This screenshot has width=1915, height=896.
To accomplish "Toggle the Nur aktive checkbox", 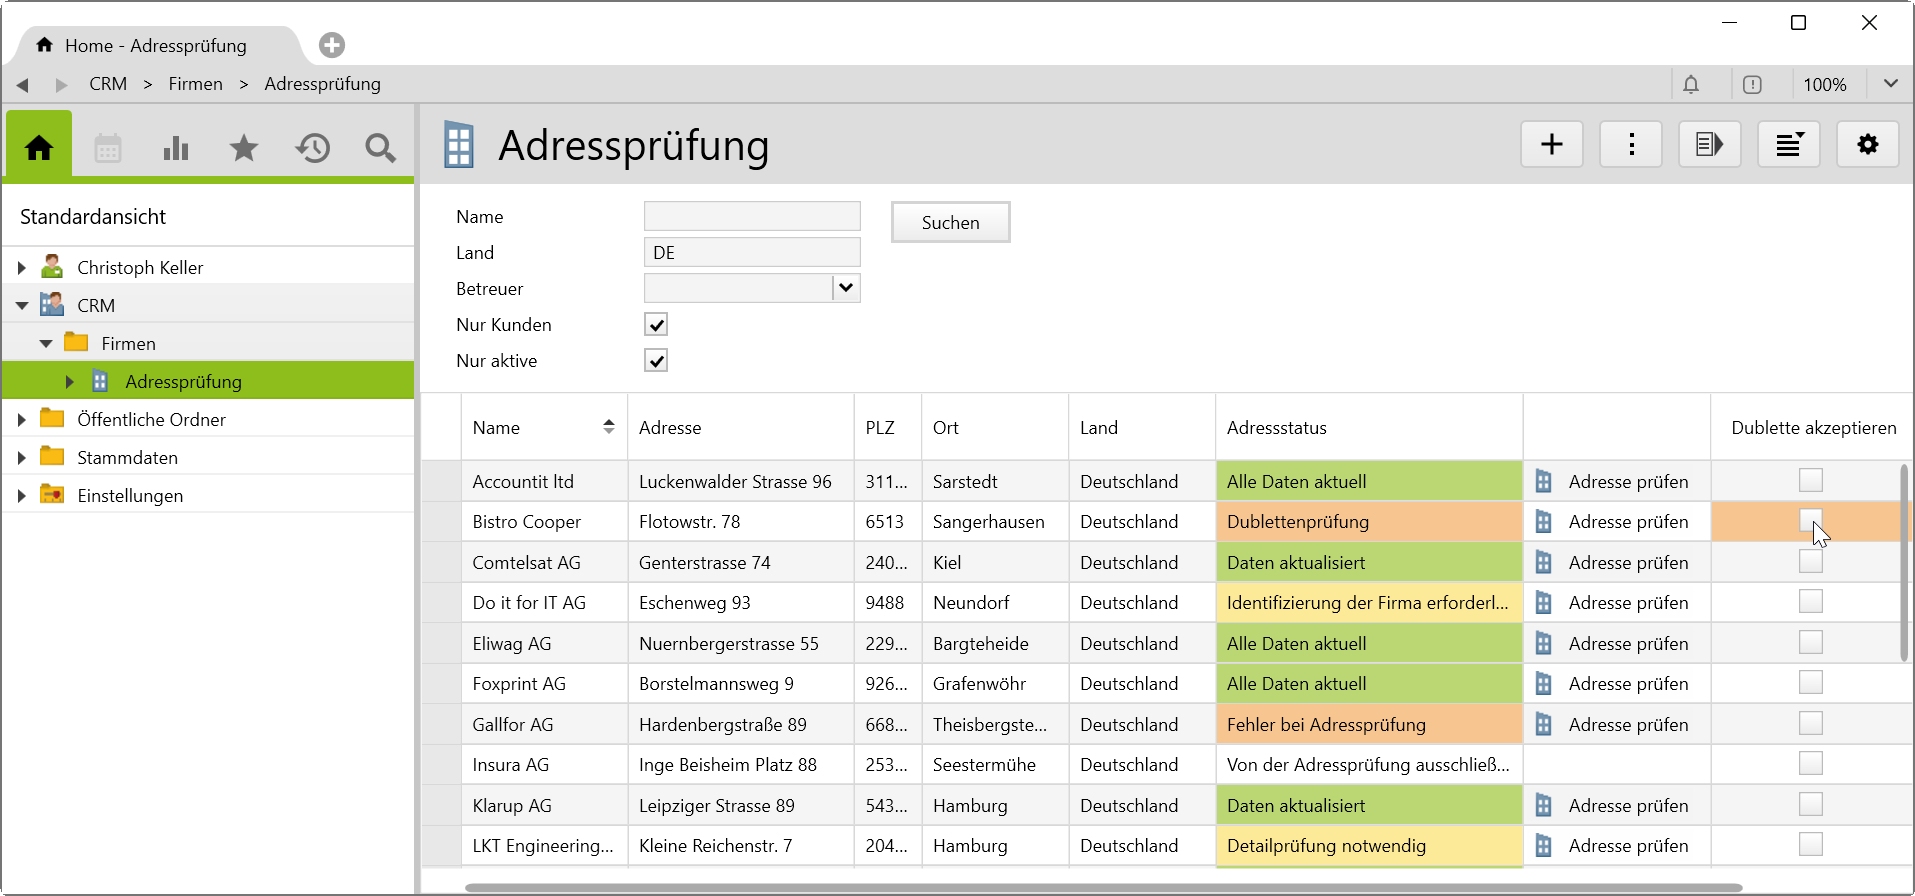I will point(656,361).
